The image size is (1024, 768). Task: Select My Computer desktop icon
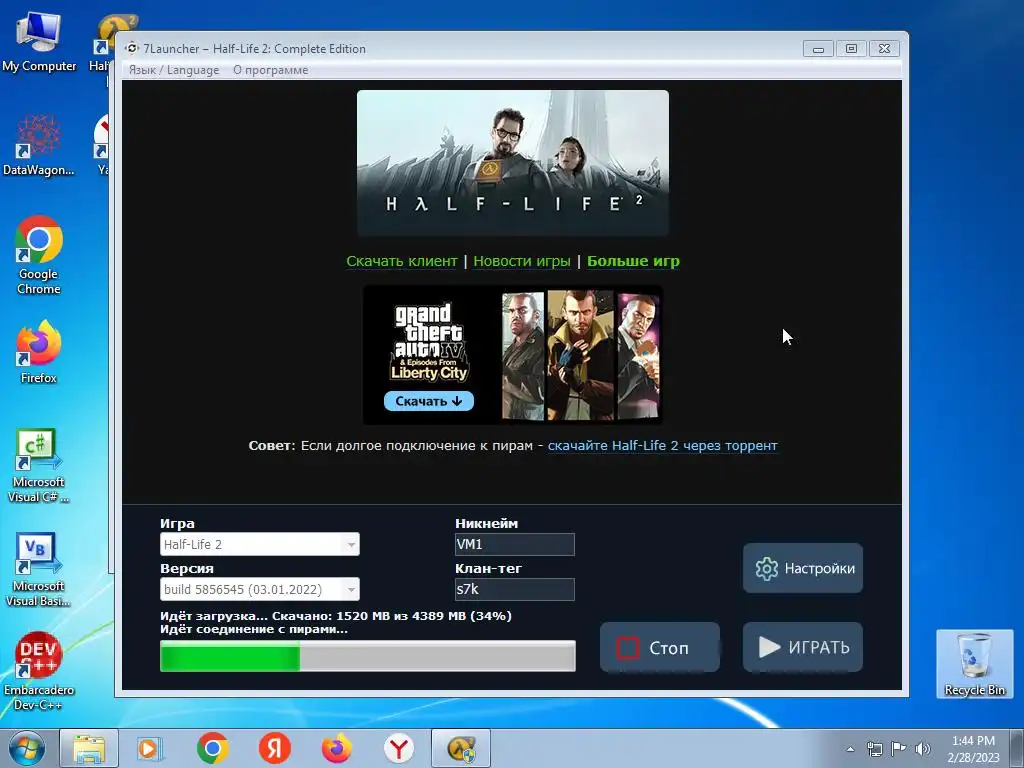39,42
